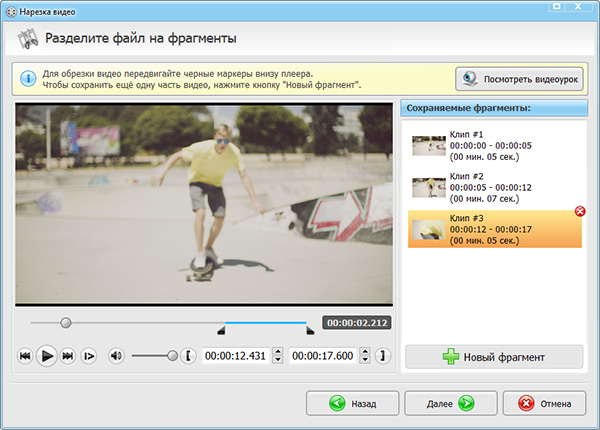Decrease the end time 00:00:17.600
Screen dimensions: 600x430
coord(365,360)
